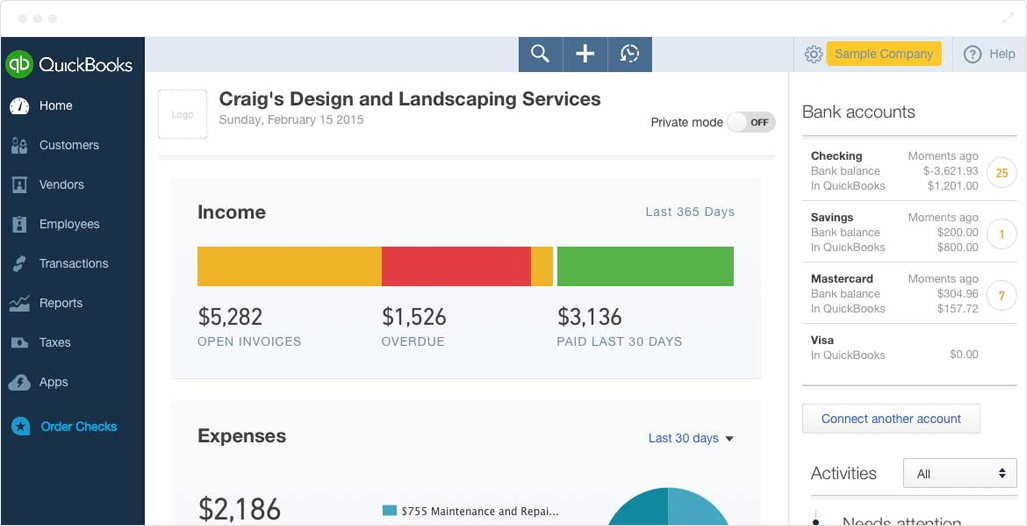Open Reports menu item
The width and height of the screenshot is (1027, 526).
click(x=61, y=303)
